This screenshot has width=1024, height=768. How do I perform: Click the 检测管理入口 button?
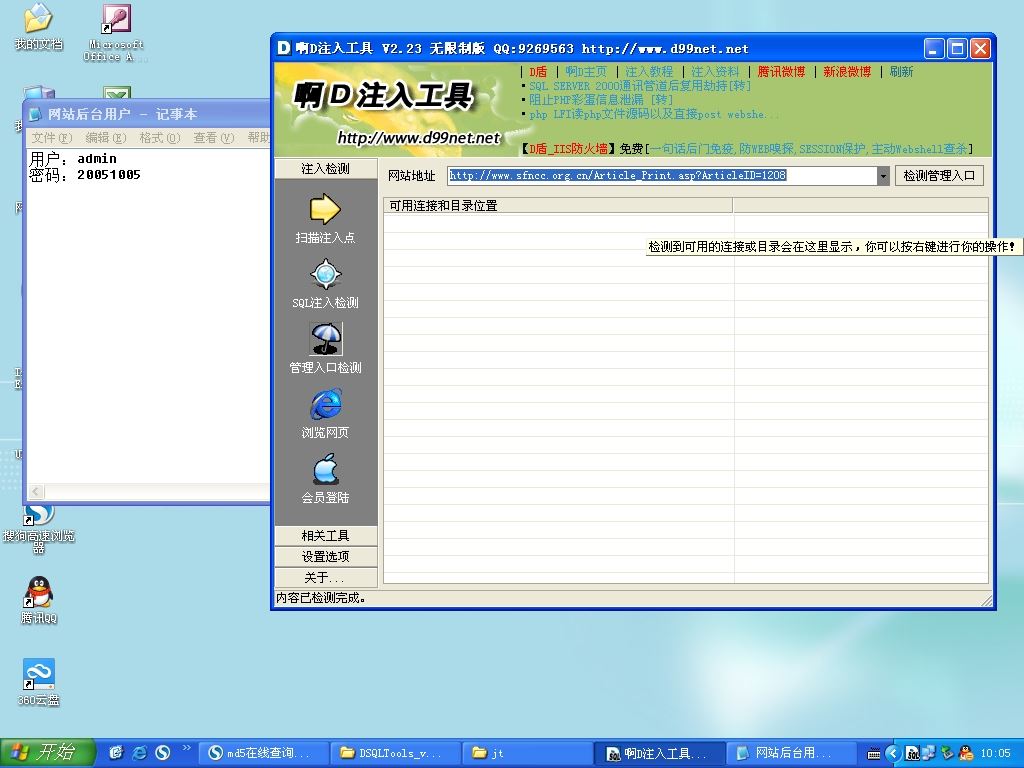(939, 176)
